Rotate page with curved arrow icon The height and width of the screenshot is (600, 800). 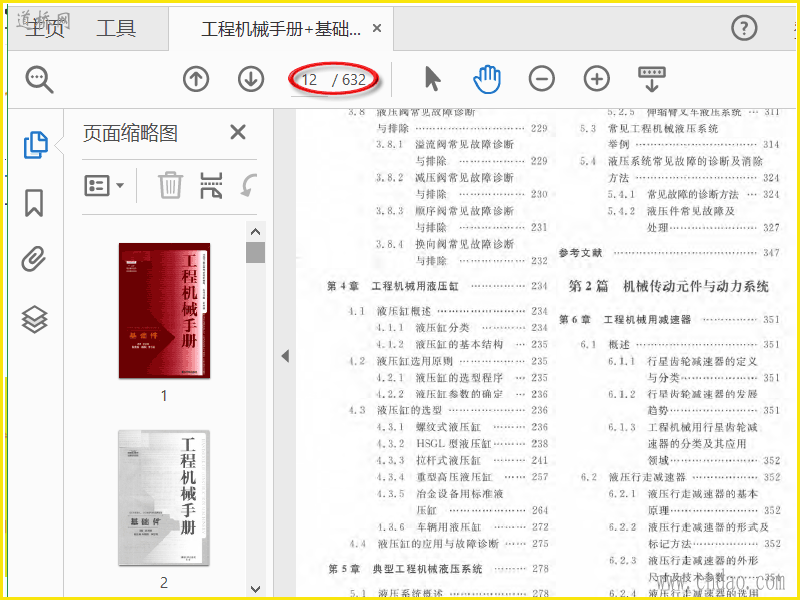pyautogui.click(x=248, y=185)
